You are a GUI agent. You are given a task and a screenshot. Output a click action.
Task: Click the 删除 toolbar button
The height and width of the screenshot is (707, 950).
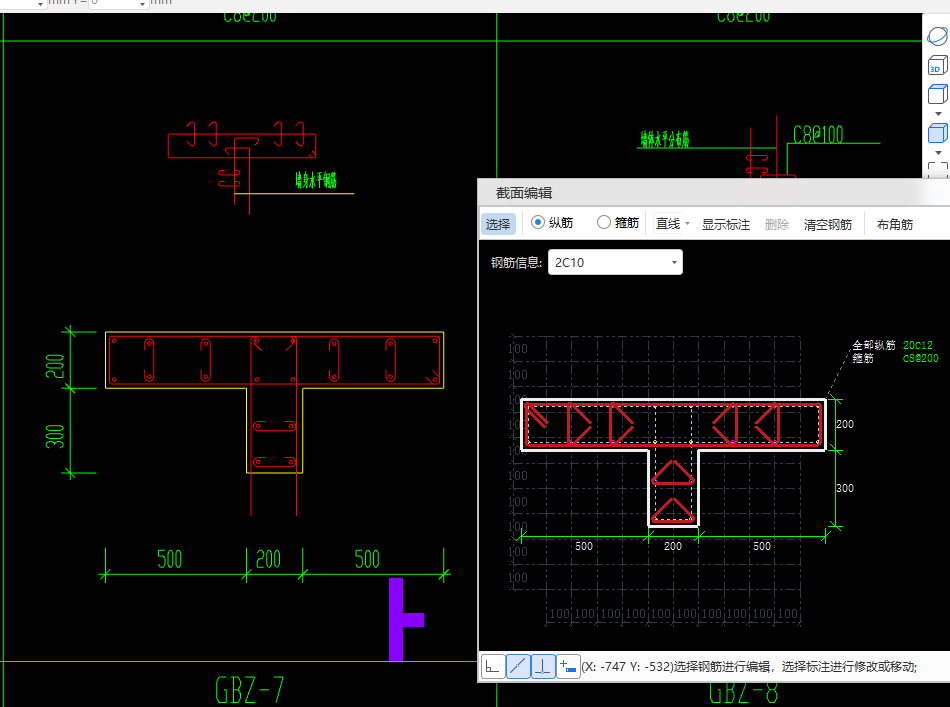click(x=776, y=225)
